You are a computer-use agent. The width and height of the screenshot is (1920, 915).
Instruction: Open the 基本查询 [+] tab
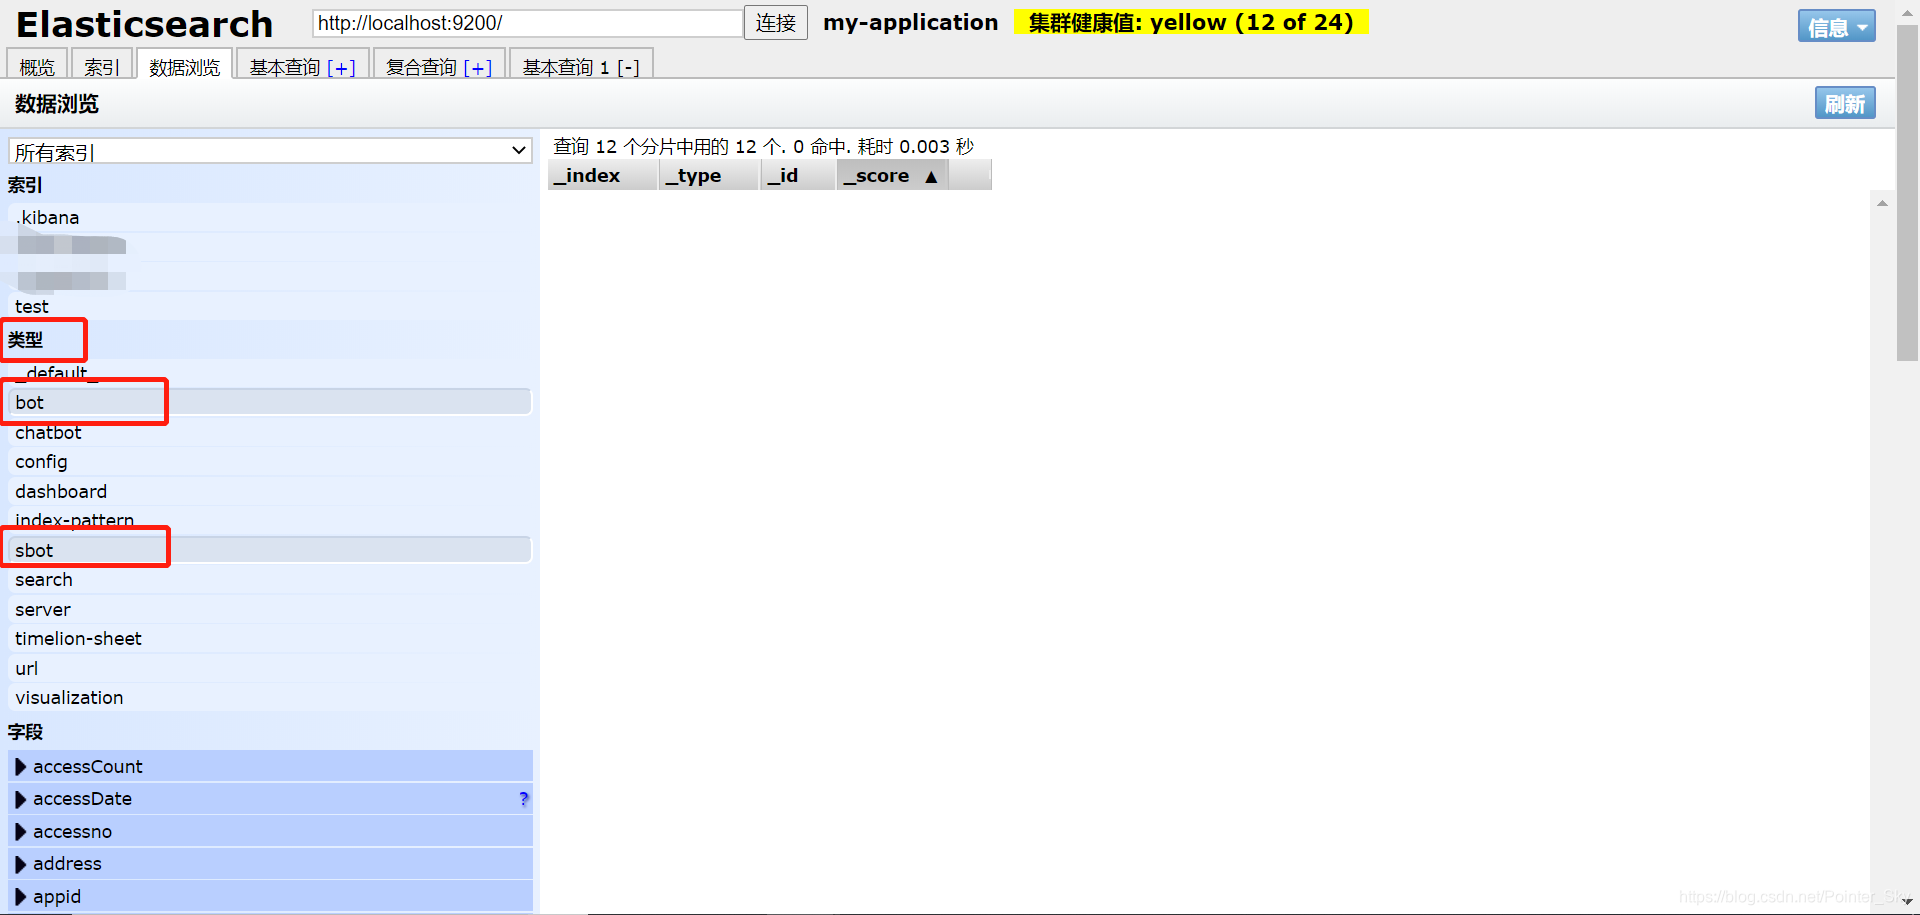302,65
